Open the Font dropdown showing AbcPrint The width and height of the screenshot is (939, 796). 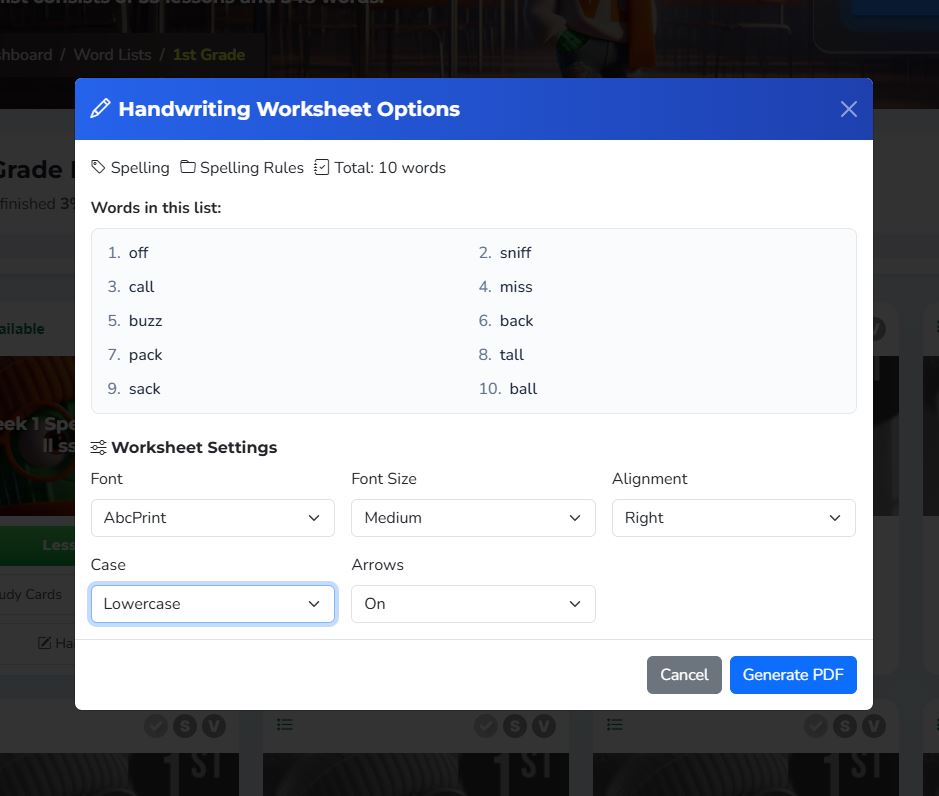[212, 518]
